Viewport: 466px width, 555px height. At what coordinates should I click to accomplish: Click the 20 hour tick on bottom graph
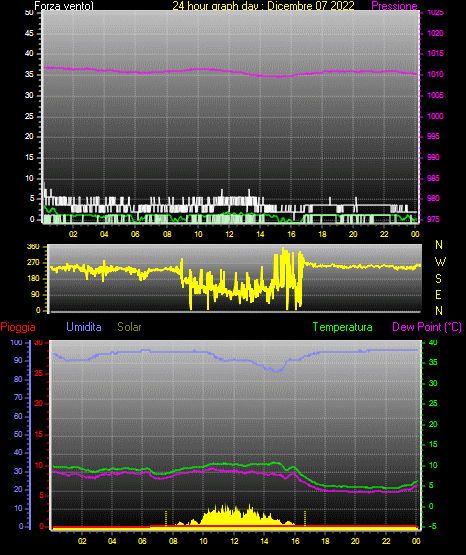tap(355, 541)
